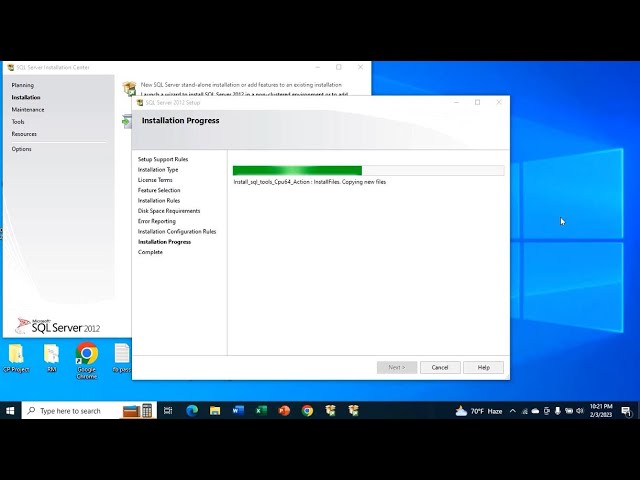
Task: Open Resources in the Installation Center sidebar
Action: [x=24, y=134]
